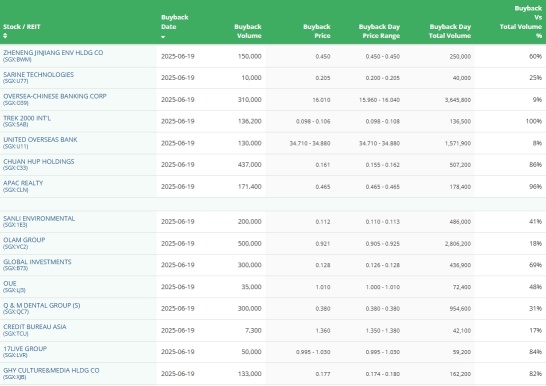
Task: Open OVERSEA-CHINESE BANKING CORP link
Action: click(55, 96)
